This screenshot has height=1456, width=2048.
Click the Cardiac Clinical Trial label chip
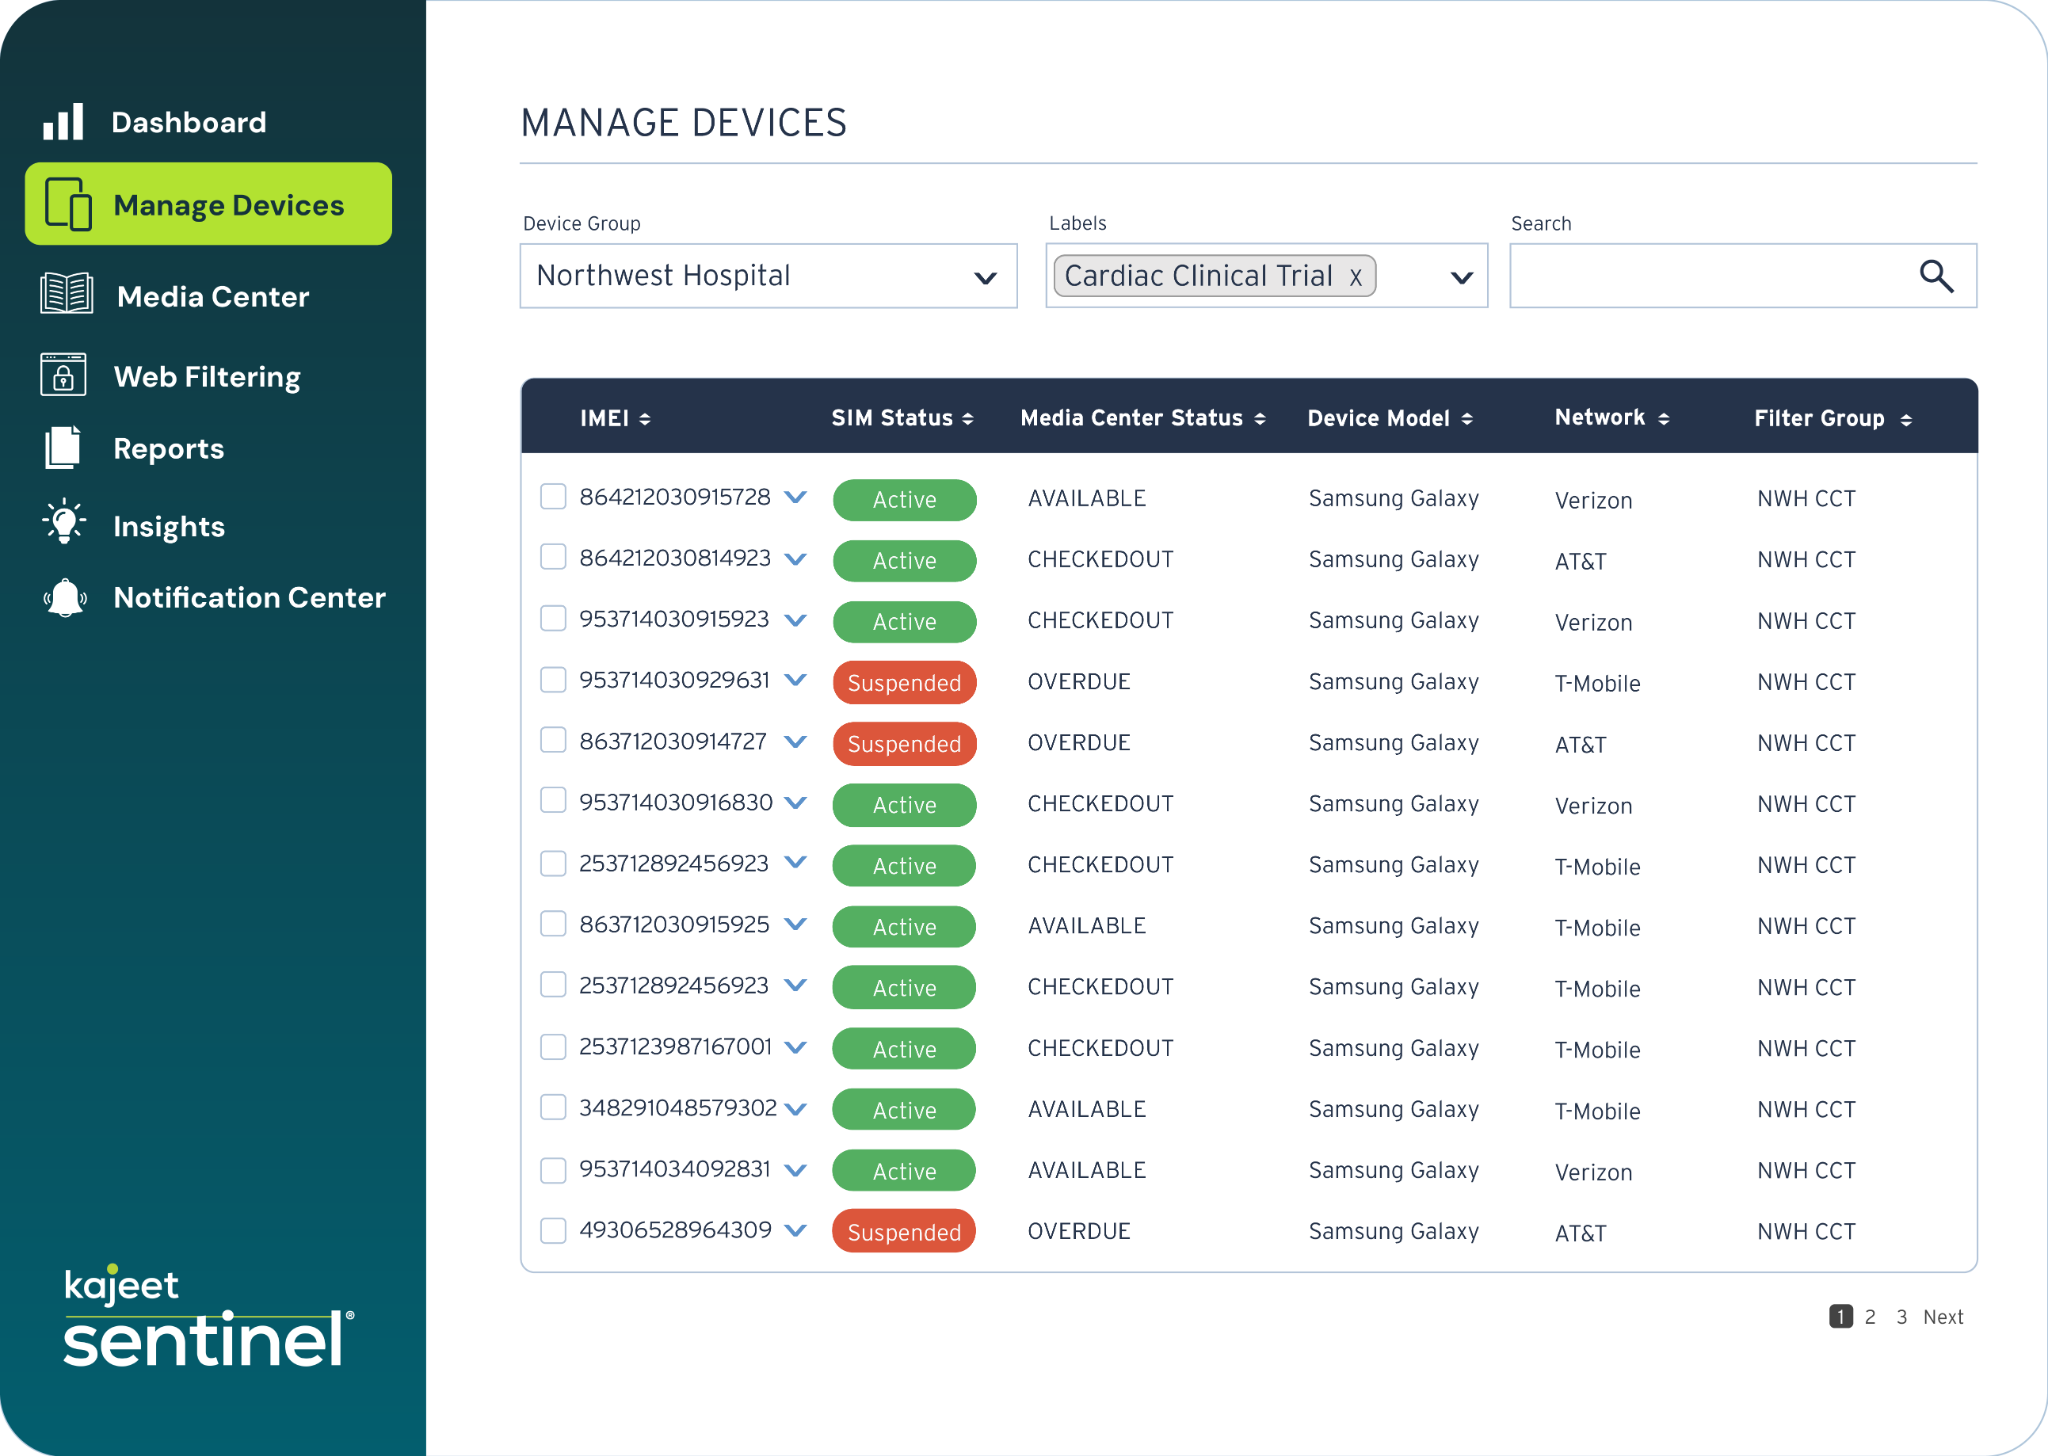(x=1215, y=276)
